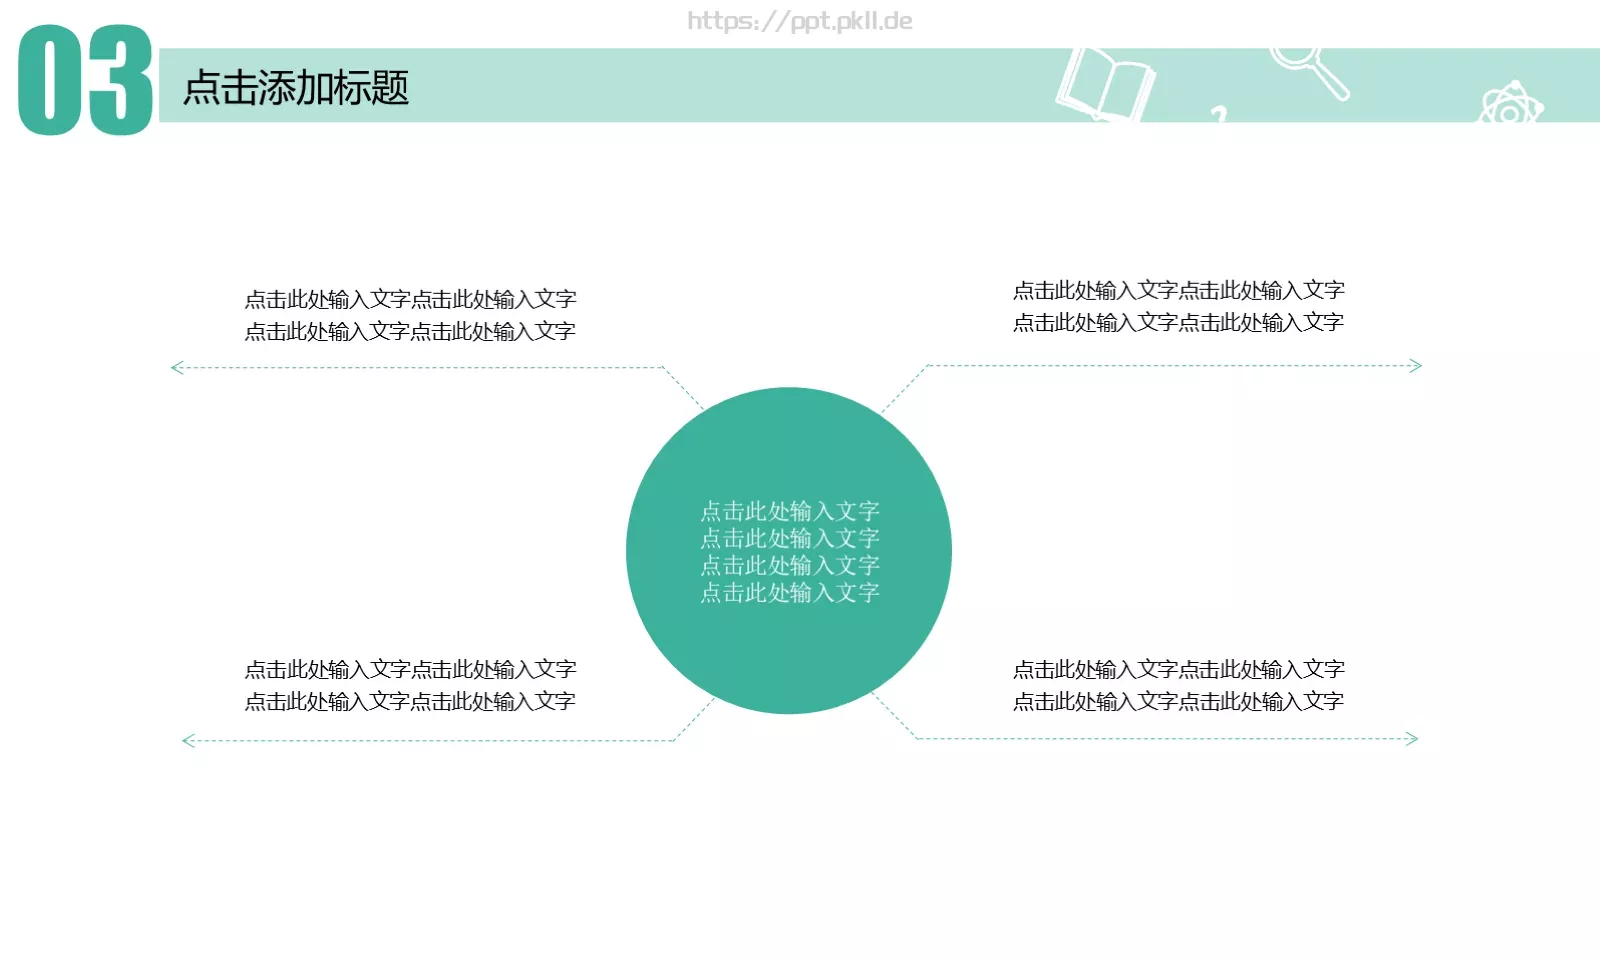Open the watermark link ppt.pkll.de
Screen dimensions: 1600x960
click(800, 21)
